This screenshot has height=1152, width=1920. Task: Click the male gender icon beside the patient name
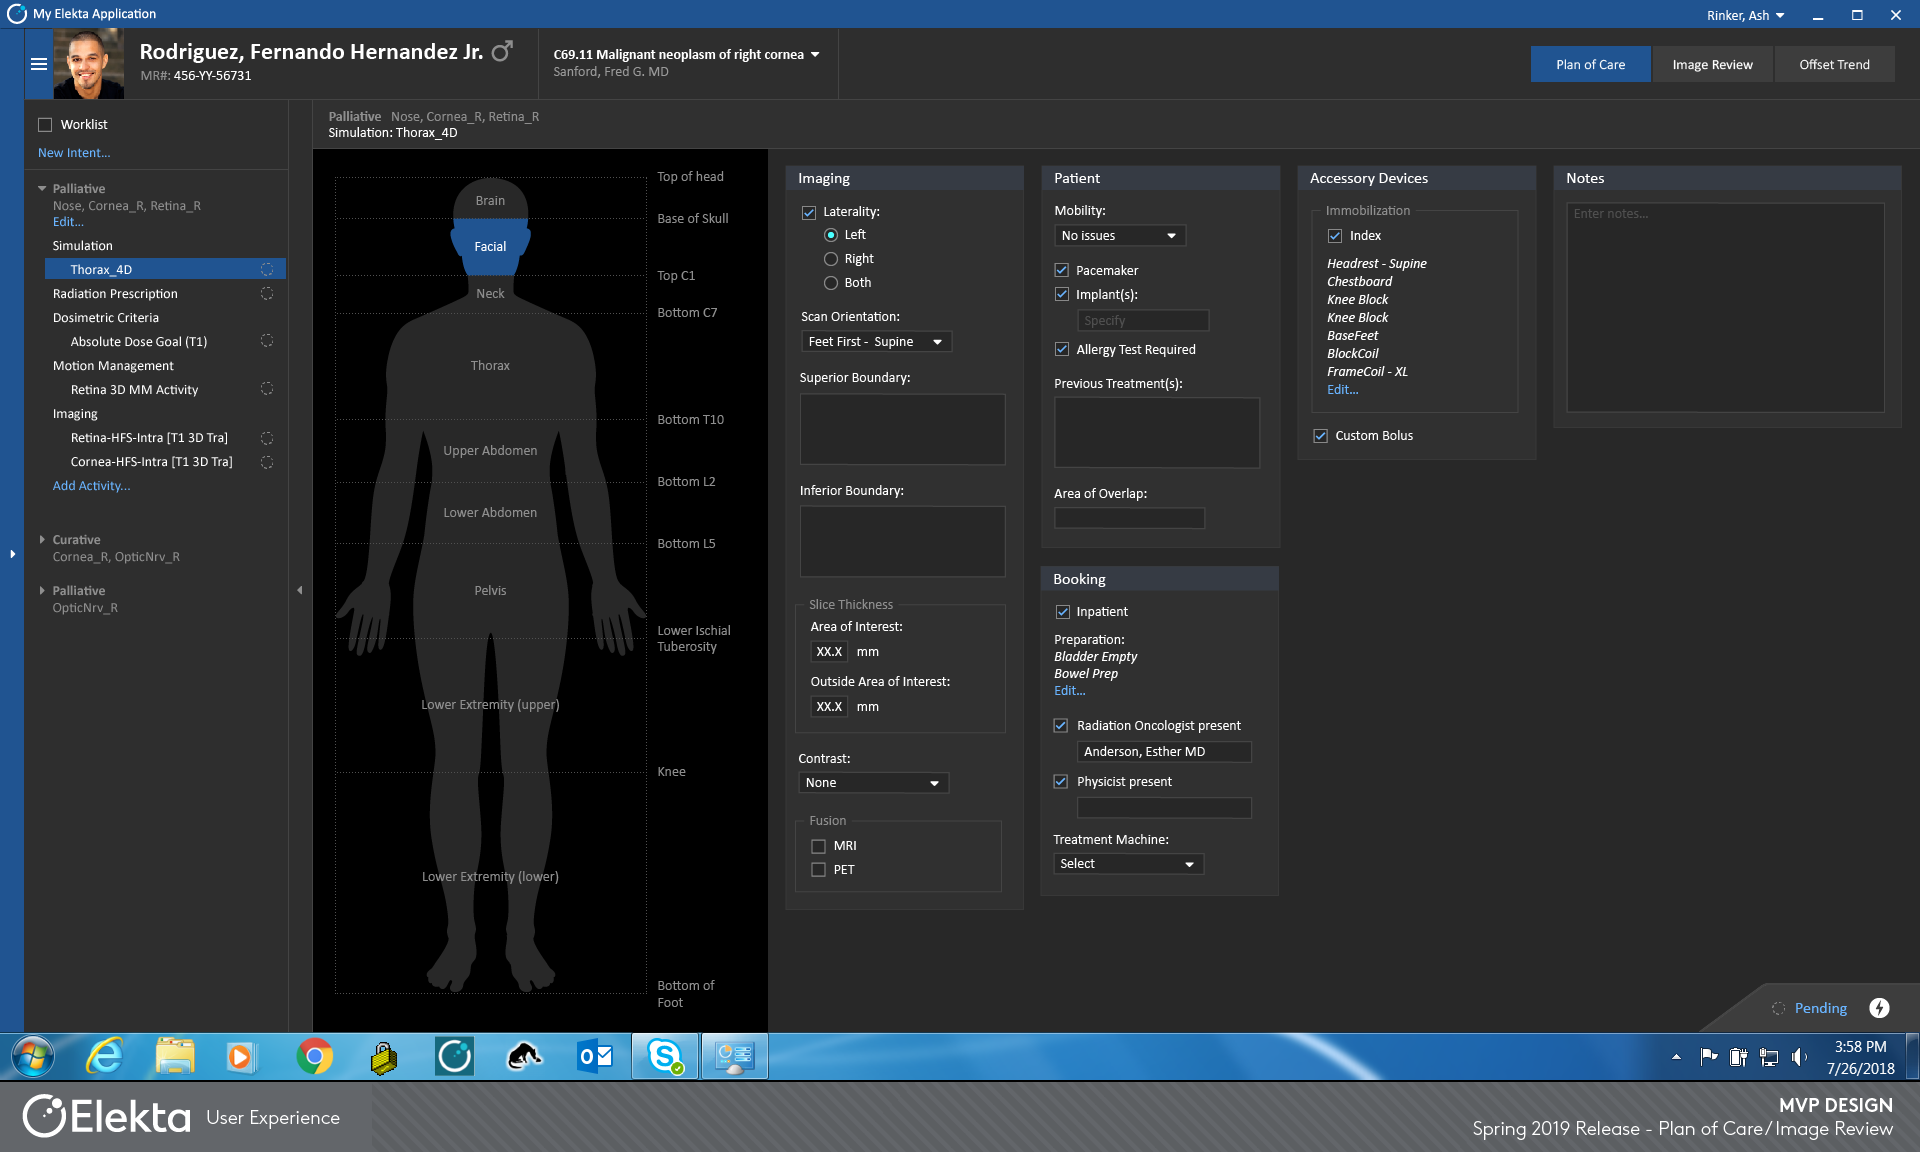point(500,49)
